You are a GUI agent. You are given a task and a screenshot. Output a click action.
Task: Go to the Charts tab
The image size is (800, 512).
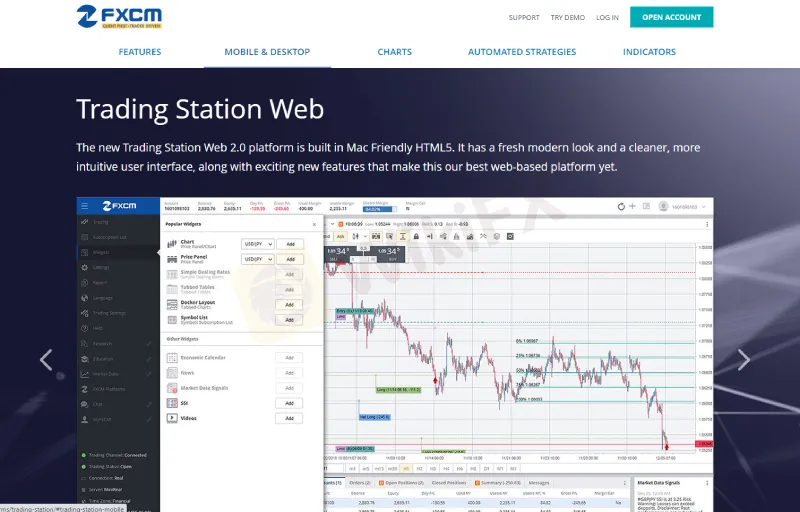click(394, 52)
